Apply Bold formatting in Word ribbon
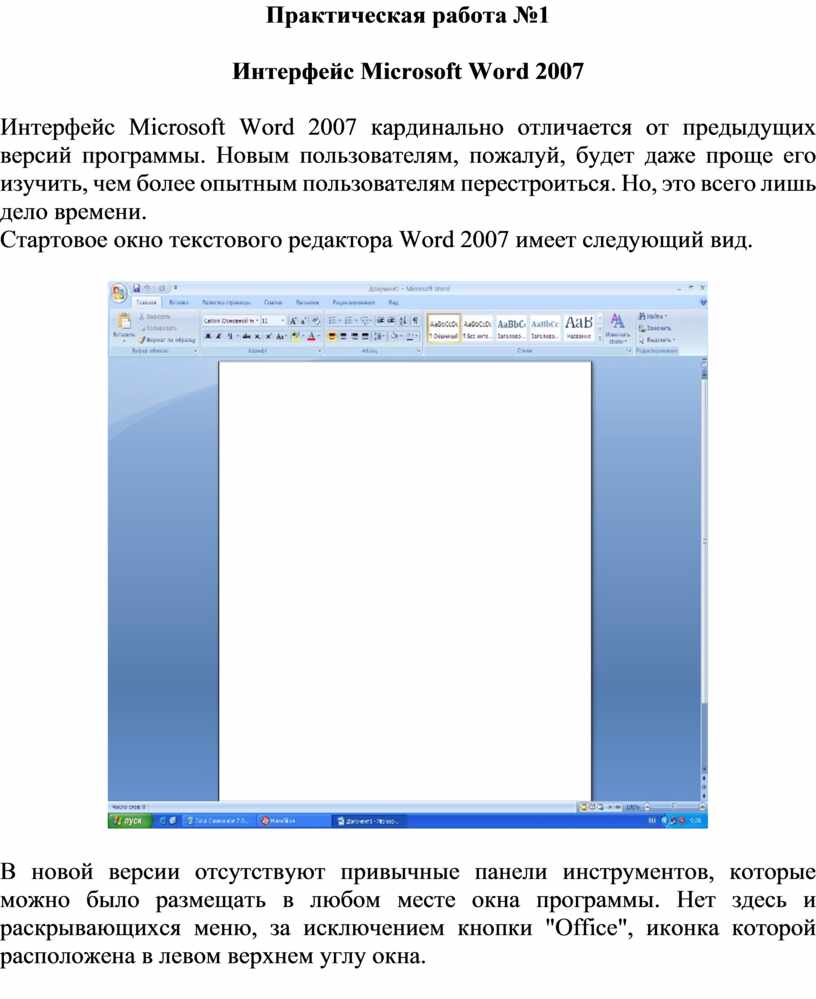 (x=208, y=336)
